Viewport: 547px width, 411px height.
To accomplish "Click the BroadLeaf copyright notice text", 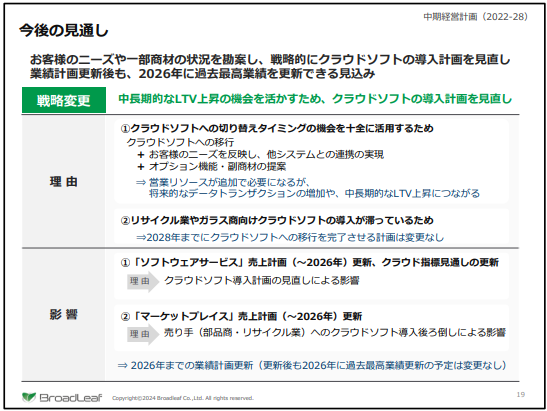I will (x=183, y=398).
